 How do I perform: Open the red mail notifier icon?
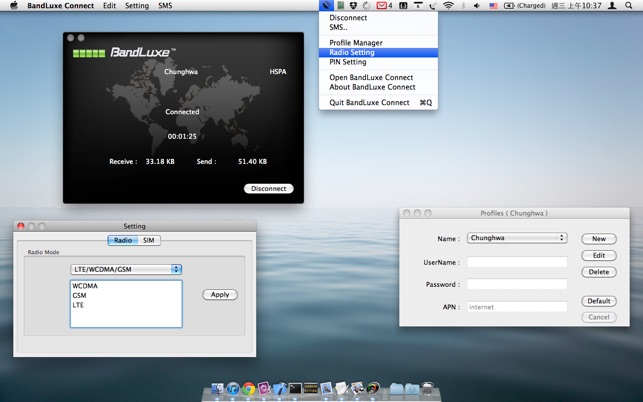pyautogui.click(x=381, y=5)
